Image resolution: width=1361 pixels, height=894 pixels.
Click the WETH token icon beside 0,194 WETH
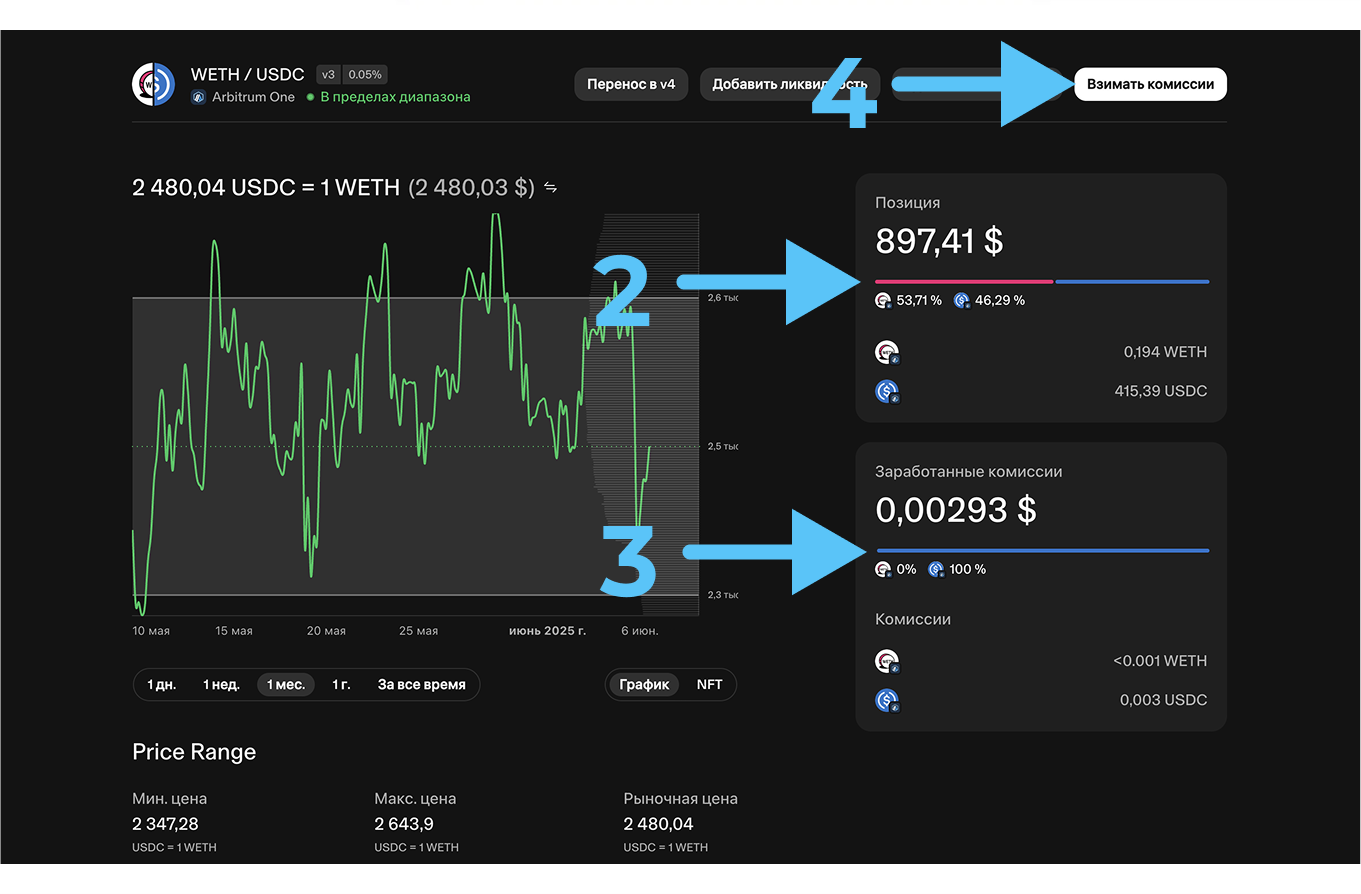[886, 353]
